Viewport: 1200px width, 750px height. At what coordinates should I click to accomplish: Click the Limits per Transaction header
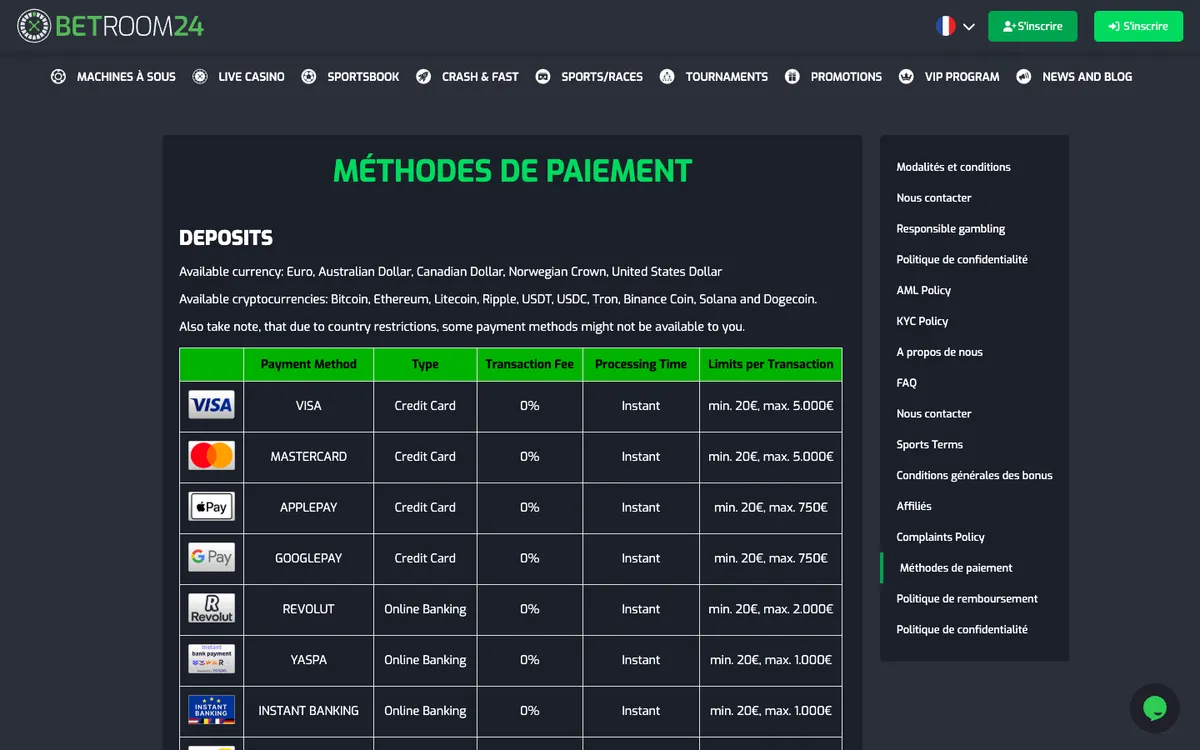[x=770, y=364]
